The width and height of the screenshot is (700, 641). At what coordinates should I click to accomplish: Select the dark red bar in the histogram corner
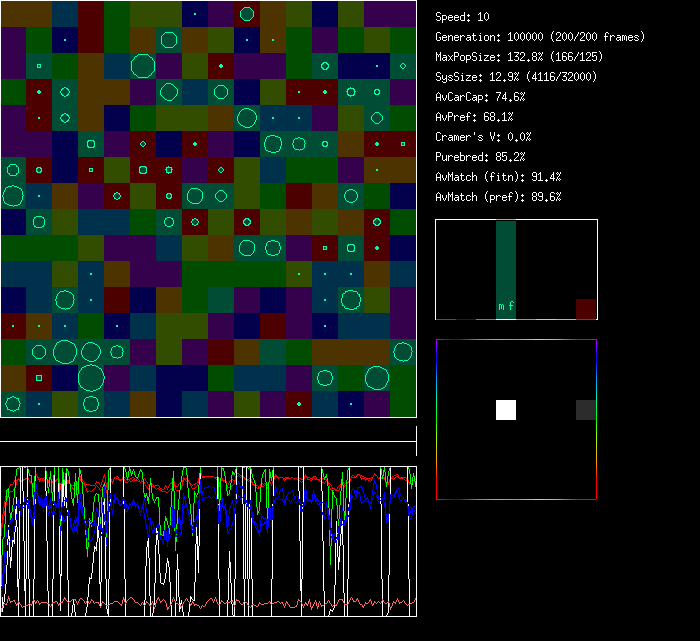click(586, 309)
